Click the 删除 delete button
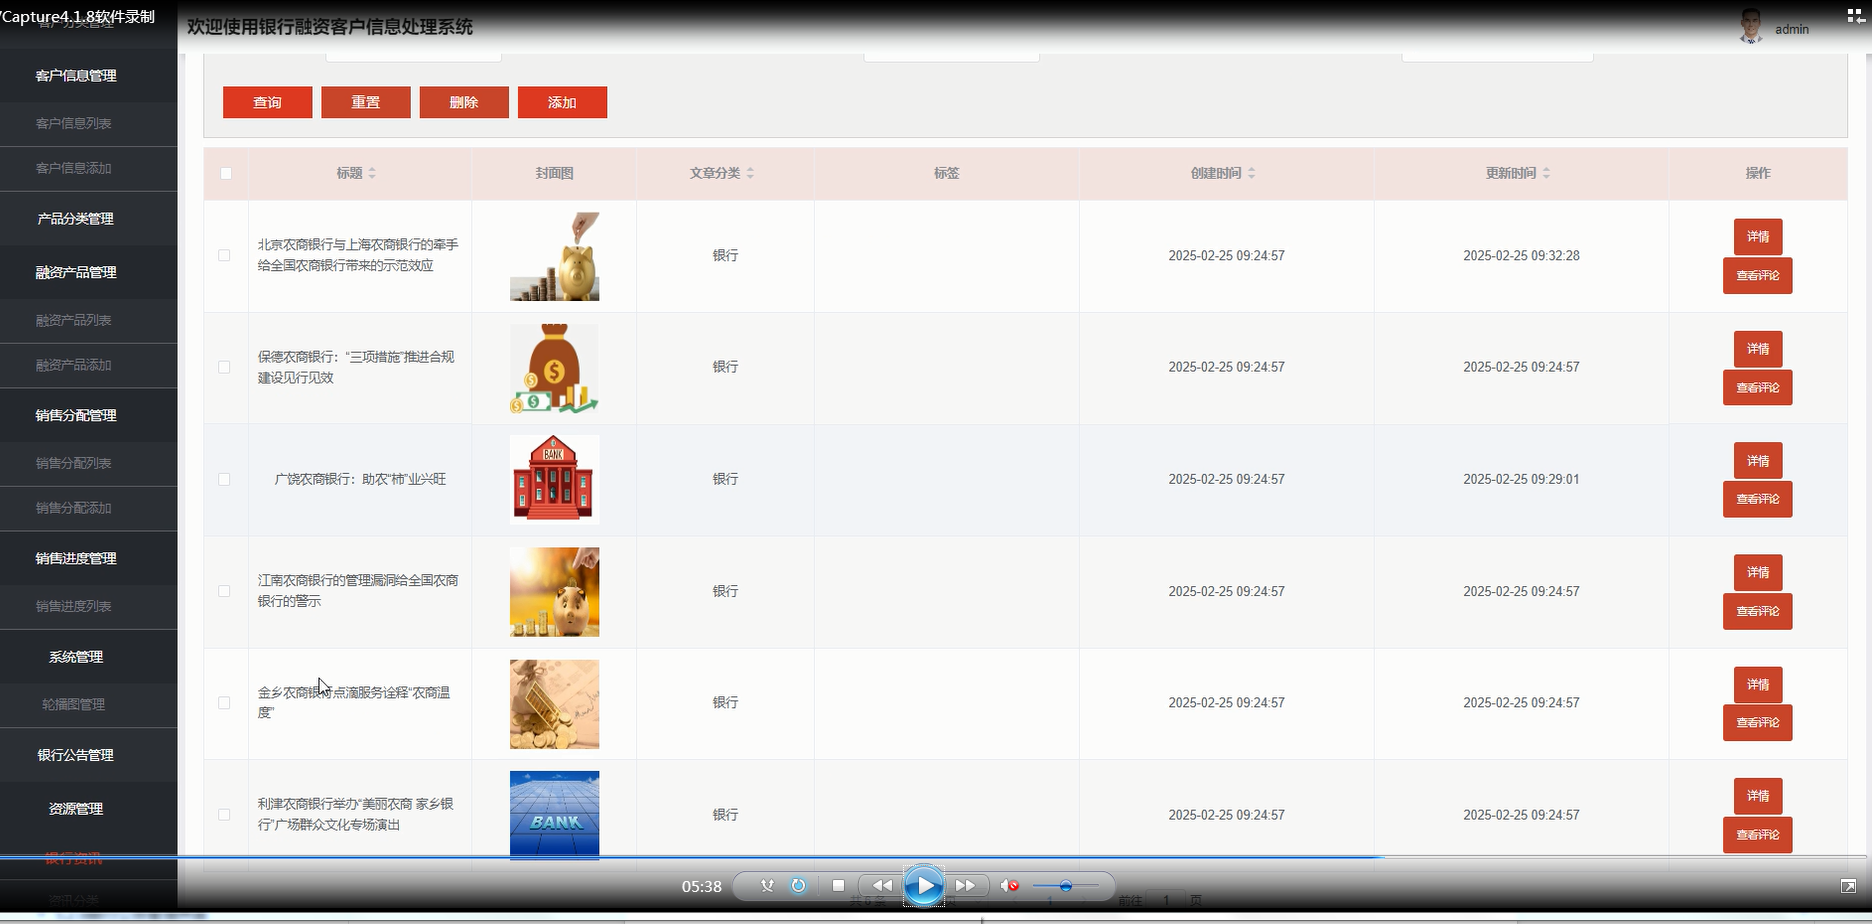The image size is (1872, 924). (x=464, y=102)
